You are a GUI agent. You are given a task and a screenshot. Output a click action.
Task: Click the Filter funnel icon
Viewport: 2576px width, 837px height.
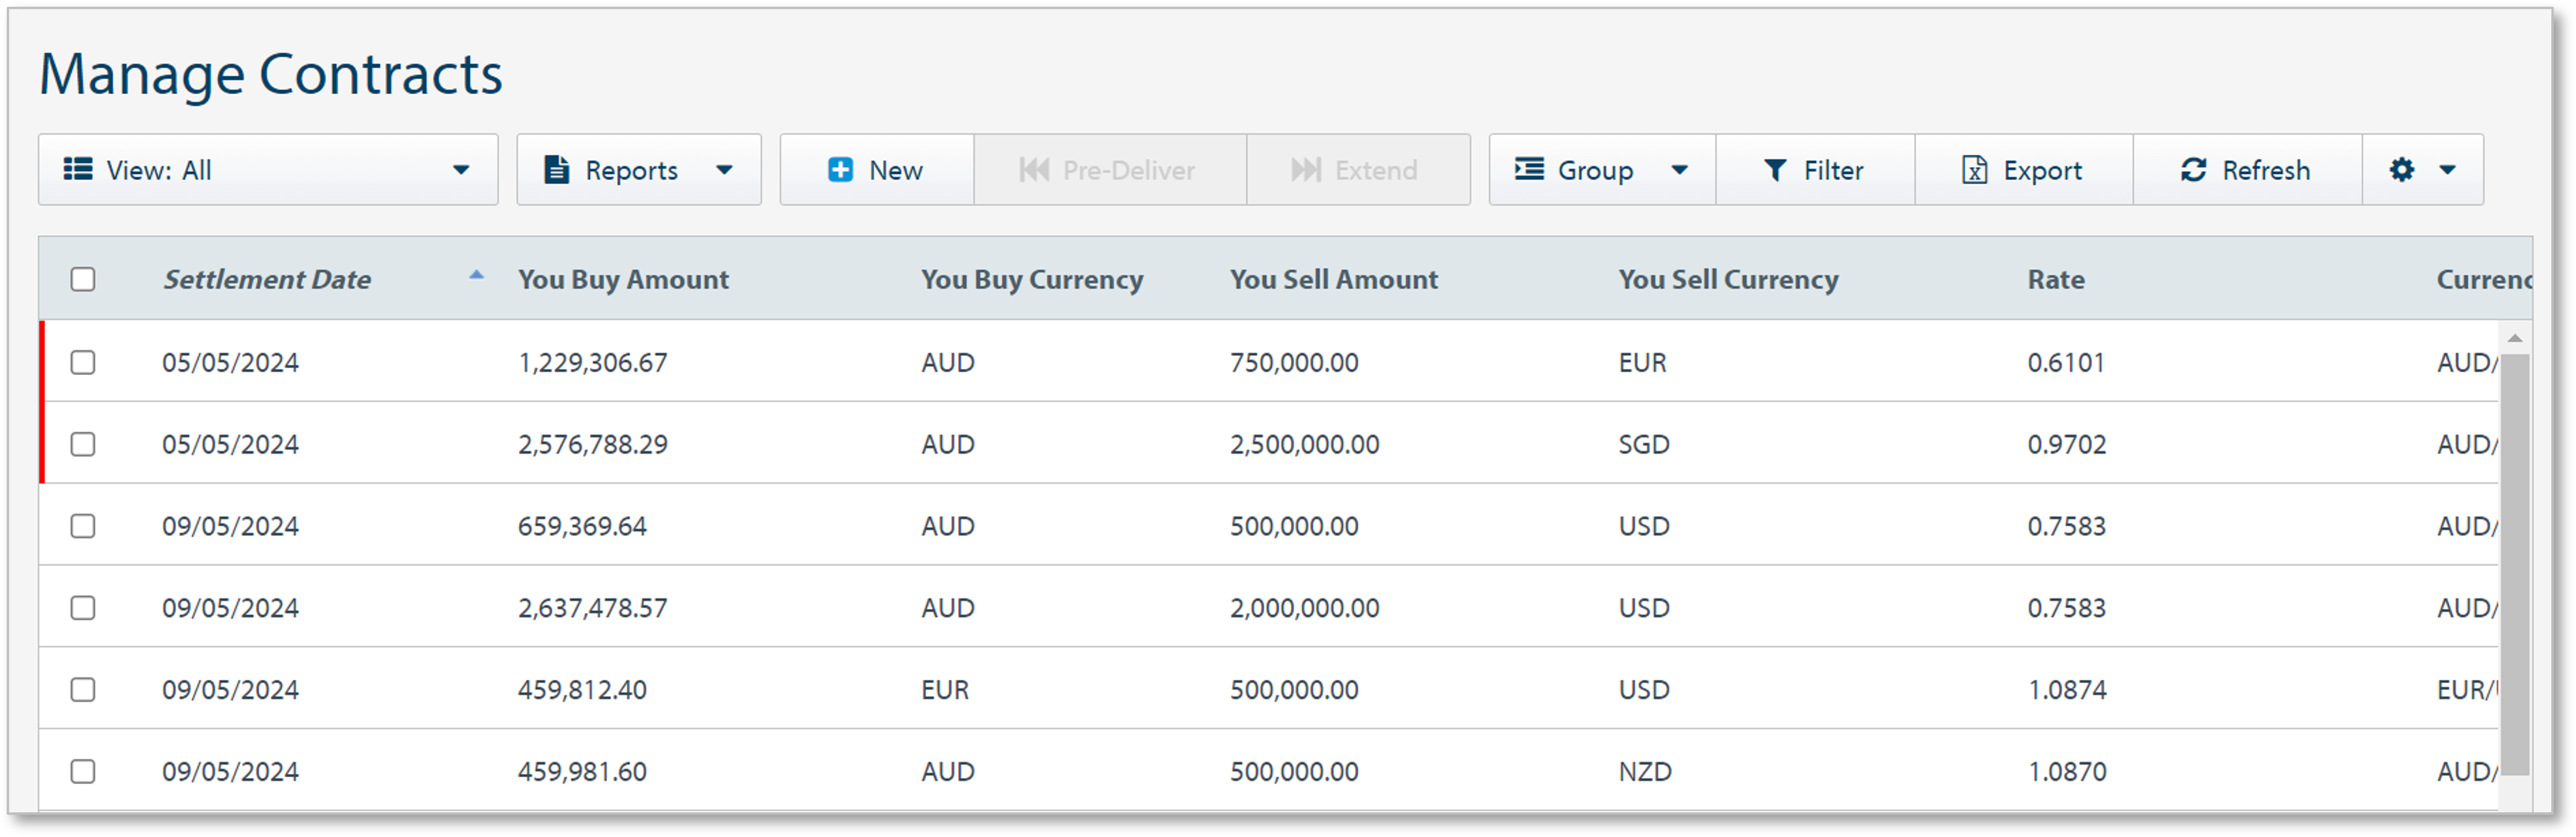[x=1774, y=170]
